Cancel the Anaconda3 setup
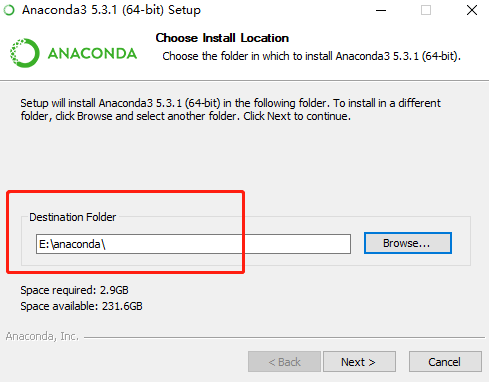The height and width of the screenshot is (382, 489). pyautogui.click(x=445, y=361)
